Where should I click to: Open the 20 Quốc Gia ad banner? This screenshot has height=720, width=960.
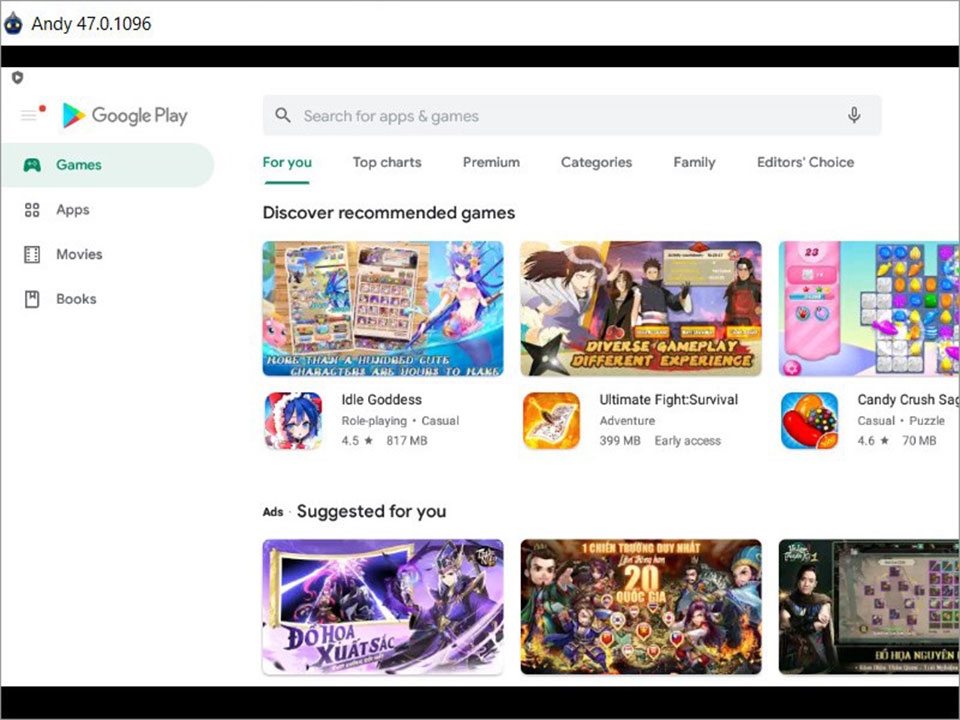(641, 607)
